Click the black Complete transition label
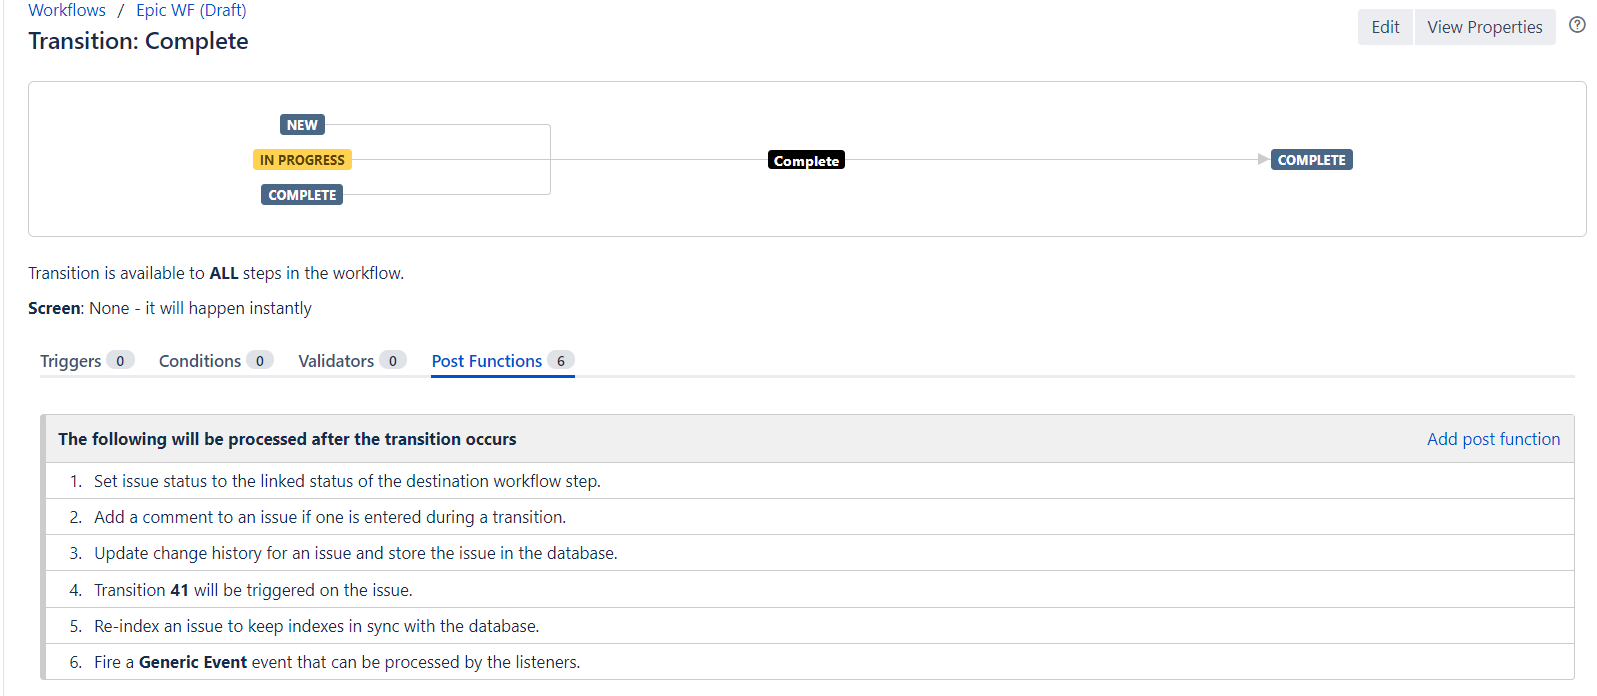The width and height of the screenshot is (1597, 696). click(x=806, y=160)
